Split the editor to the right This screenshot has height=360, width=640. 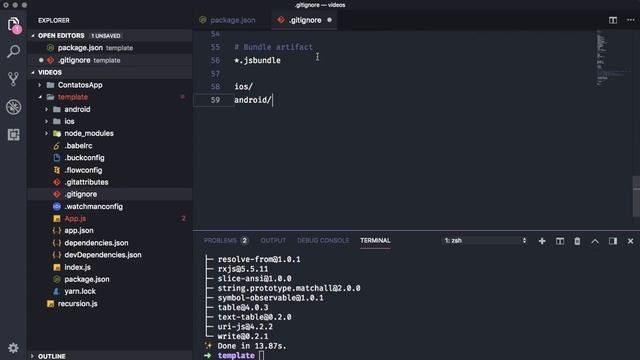click(613, 20)
